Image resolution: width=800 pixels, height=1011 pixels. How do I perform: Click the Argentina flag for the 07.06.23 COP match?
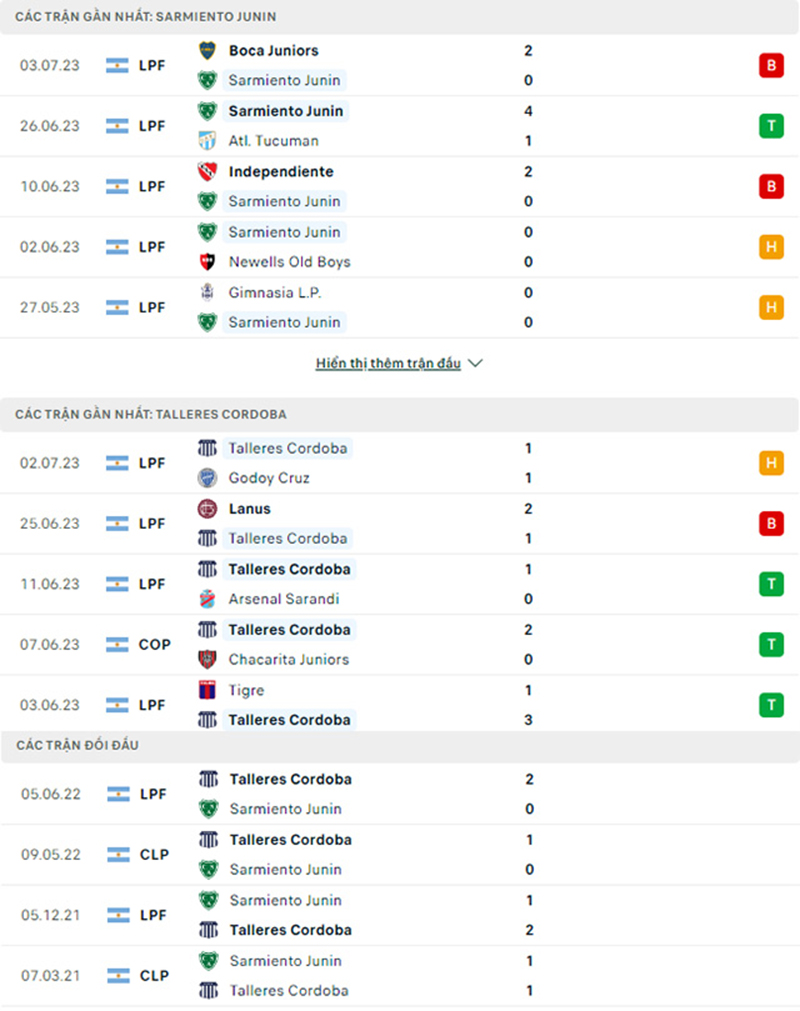117,645
